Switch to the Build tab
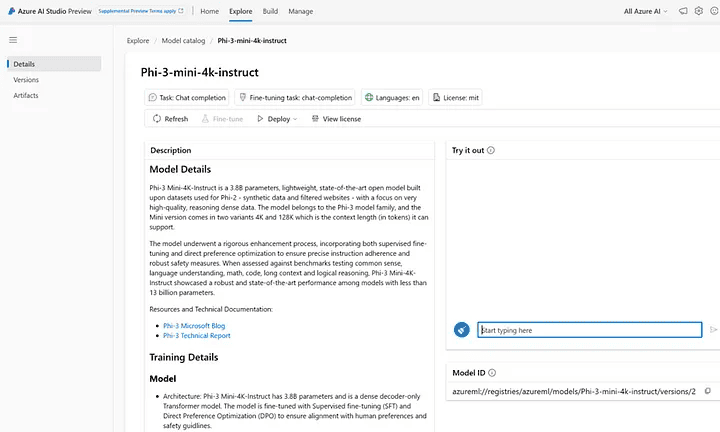The image size is (720, 432). (270, 11)
